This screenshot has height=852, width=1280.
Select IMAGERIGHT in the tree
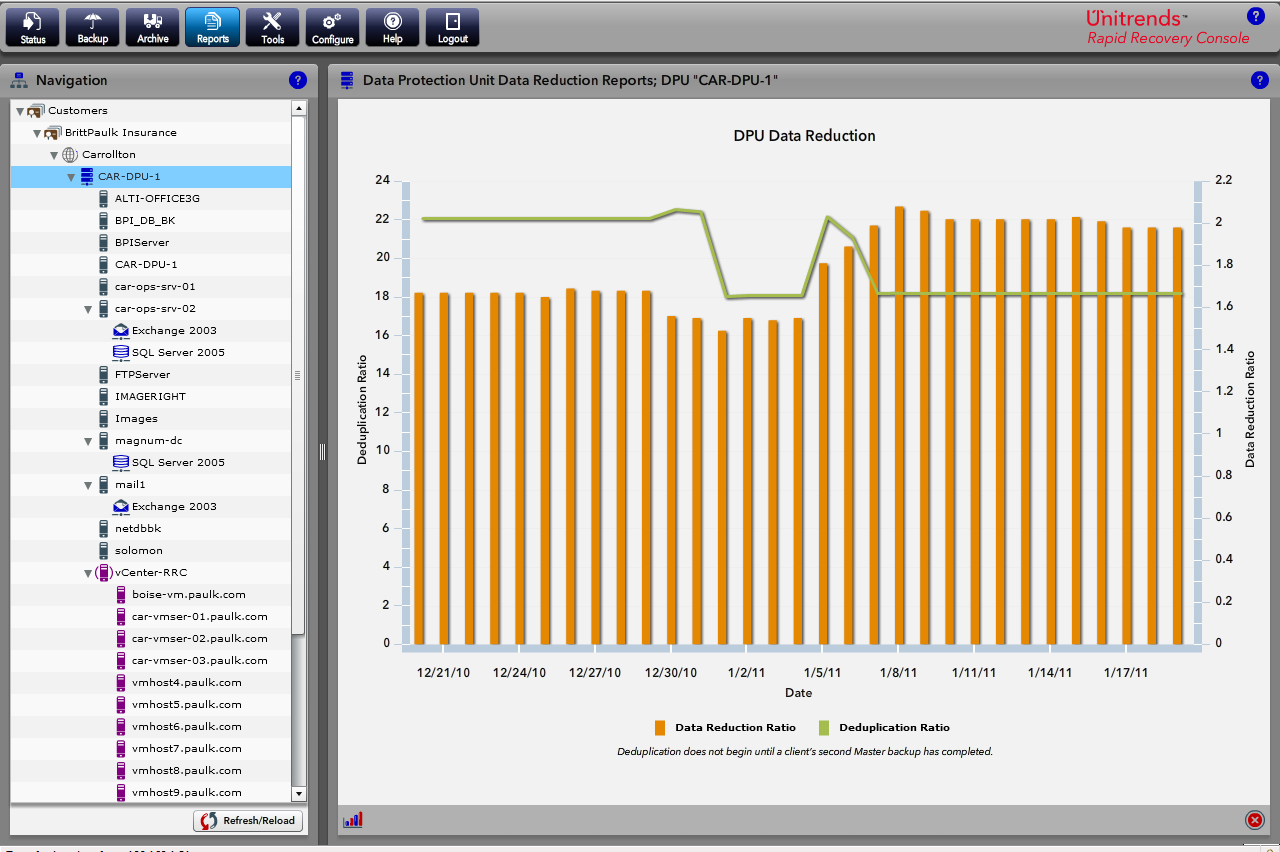150,397
